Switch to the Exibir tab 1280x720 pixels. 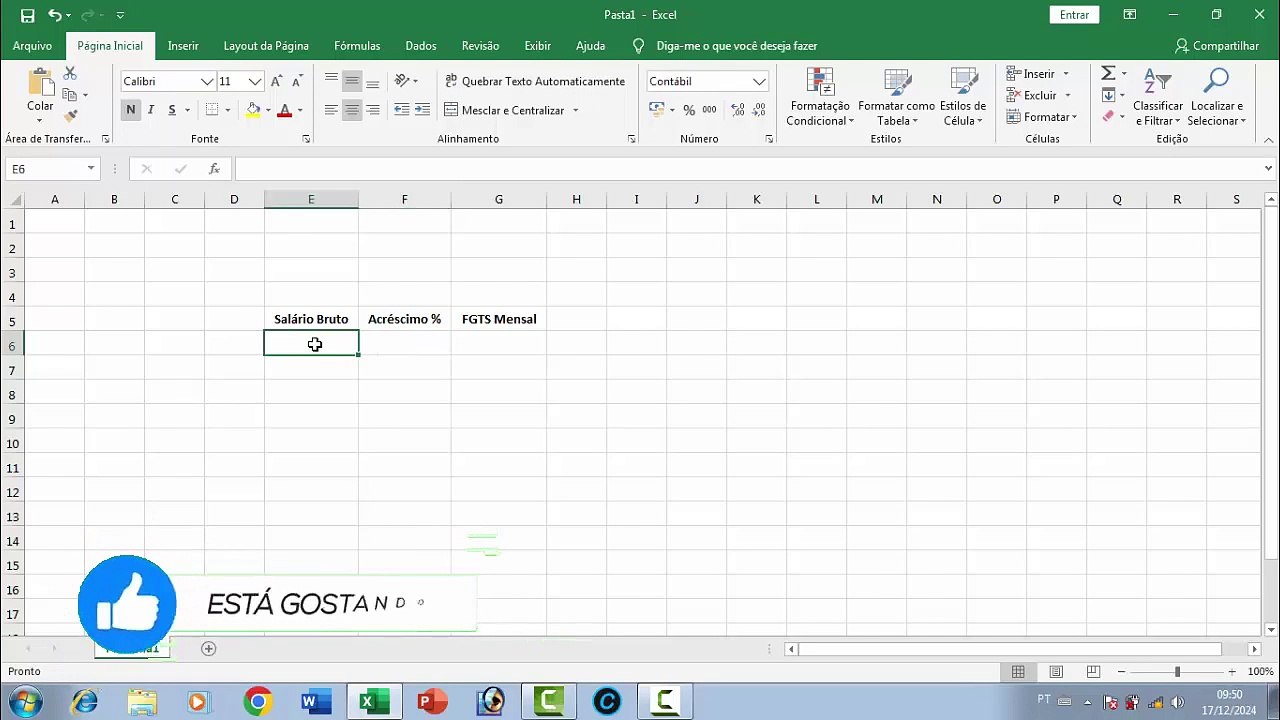538,46
